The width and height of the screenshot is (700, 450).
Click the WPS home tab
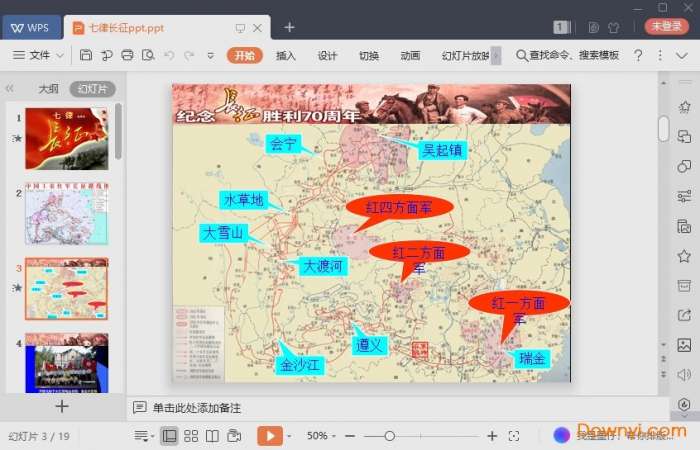click(30, 28)
